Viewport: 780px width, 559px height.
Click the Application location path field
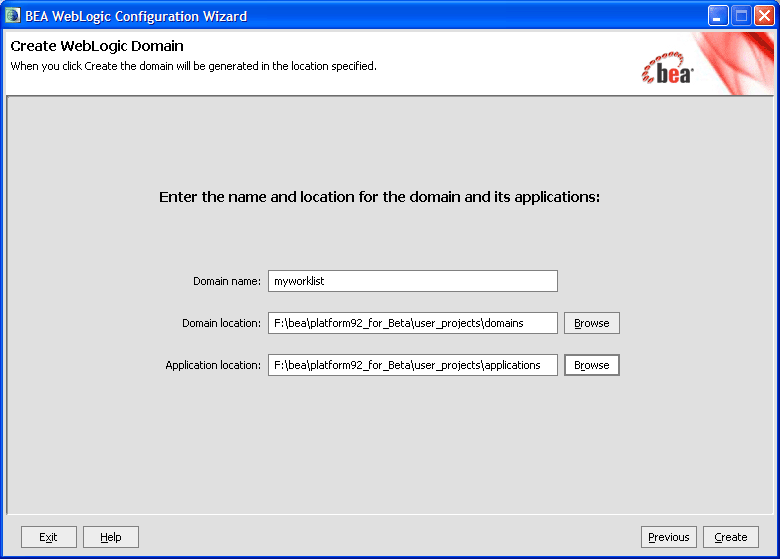(x=412, y=365)
